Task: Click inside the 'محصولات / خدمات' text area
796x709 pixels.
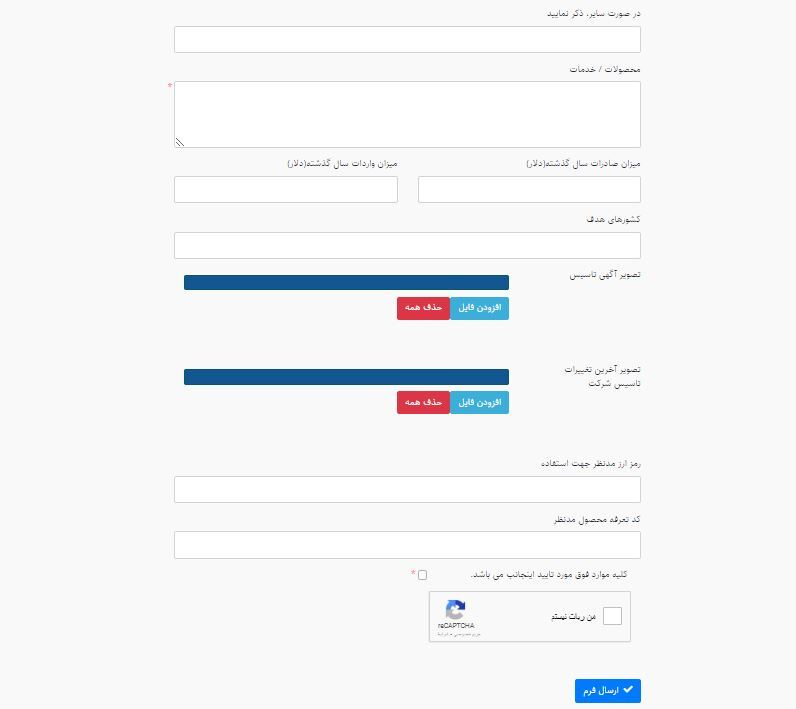Action: point(407,114)
